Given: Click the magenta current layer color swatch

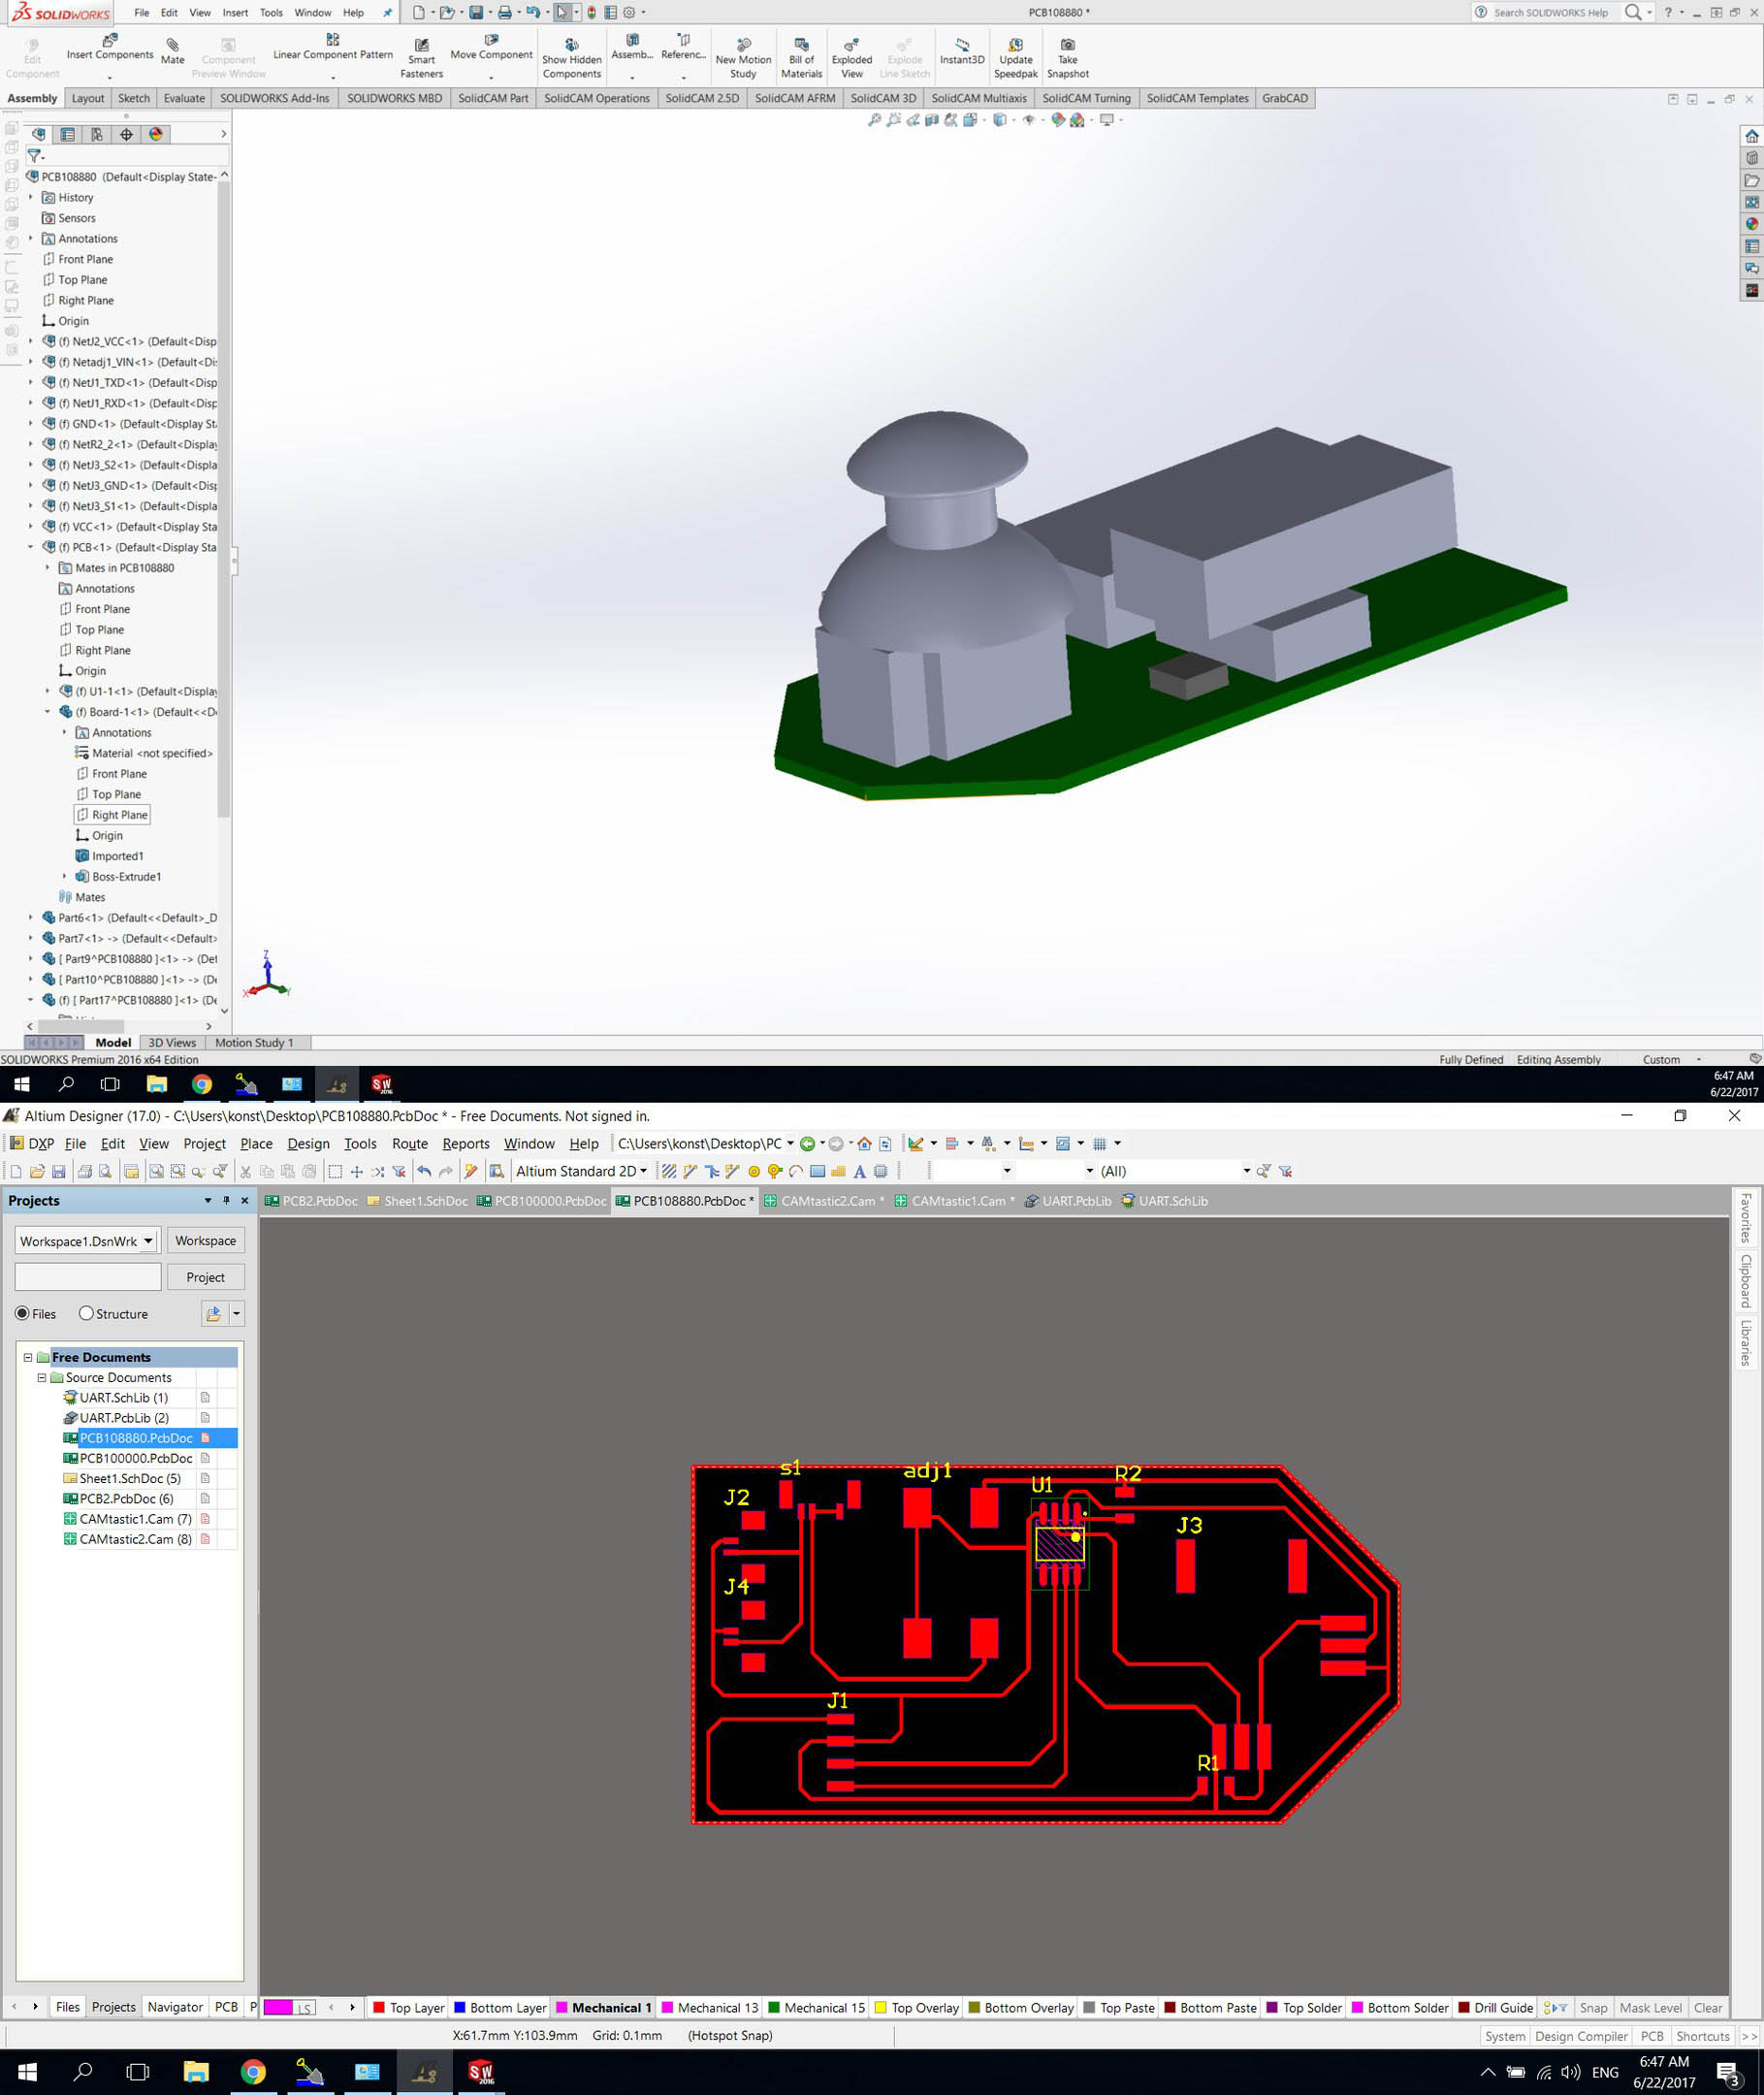Looking at the screenshot, I should (278, 2007).
